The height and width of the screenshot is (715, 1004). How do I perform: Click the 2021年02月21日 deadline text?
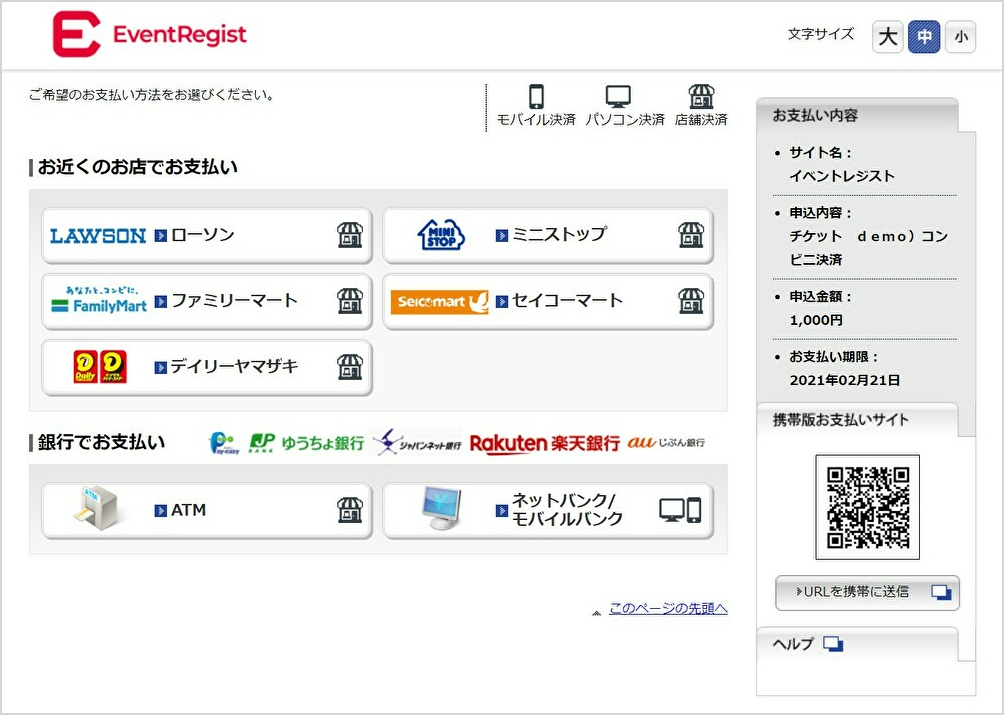(x=845, y=380)
